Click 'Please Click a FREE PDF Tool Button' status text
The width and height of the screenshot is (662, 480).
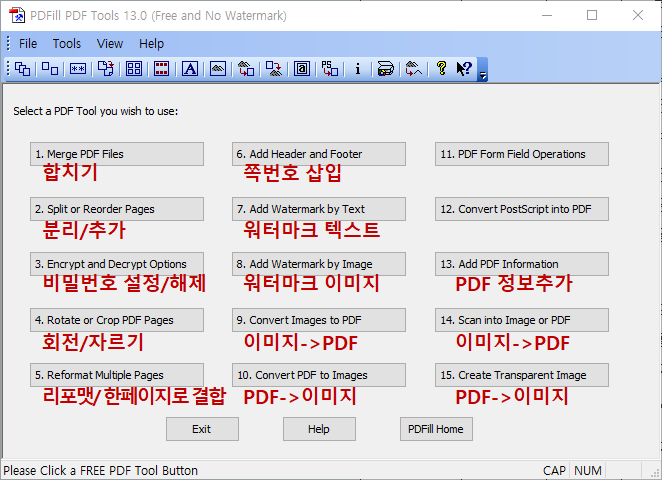tap(100, 471)
